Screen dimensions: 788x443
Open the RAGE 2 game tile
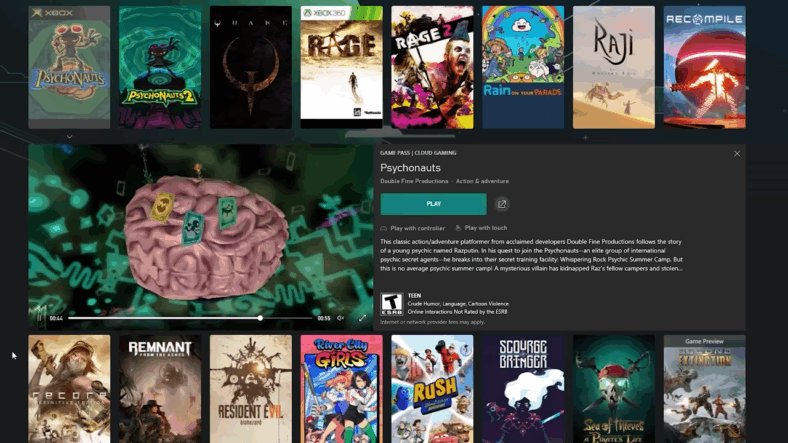click(x=432, y=67)
